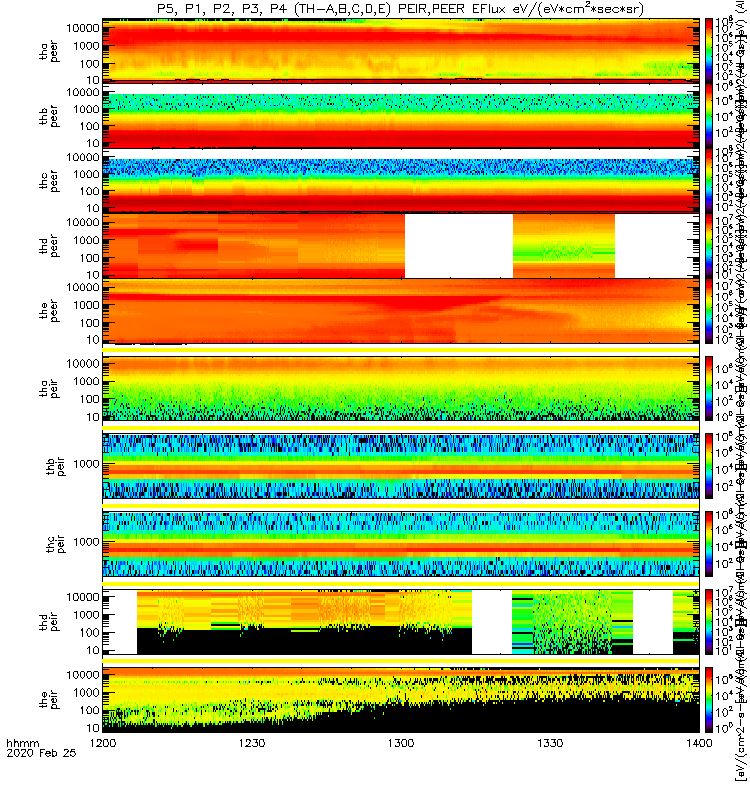Image resolution: width=750 pixels, height=800 pixels.
Task: Click the color bar beside thc peer panel
Action: pos(709,180)
